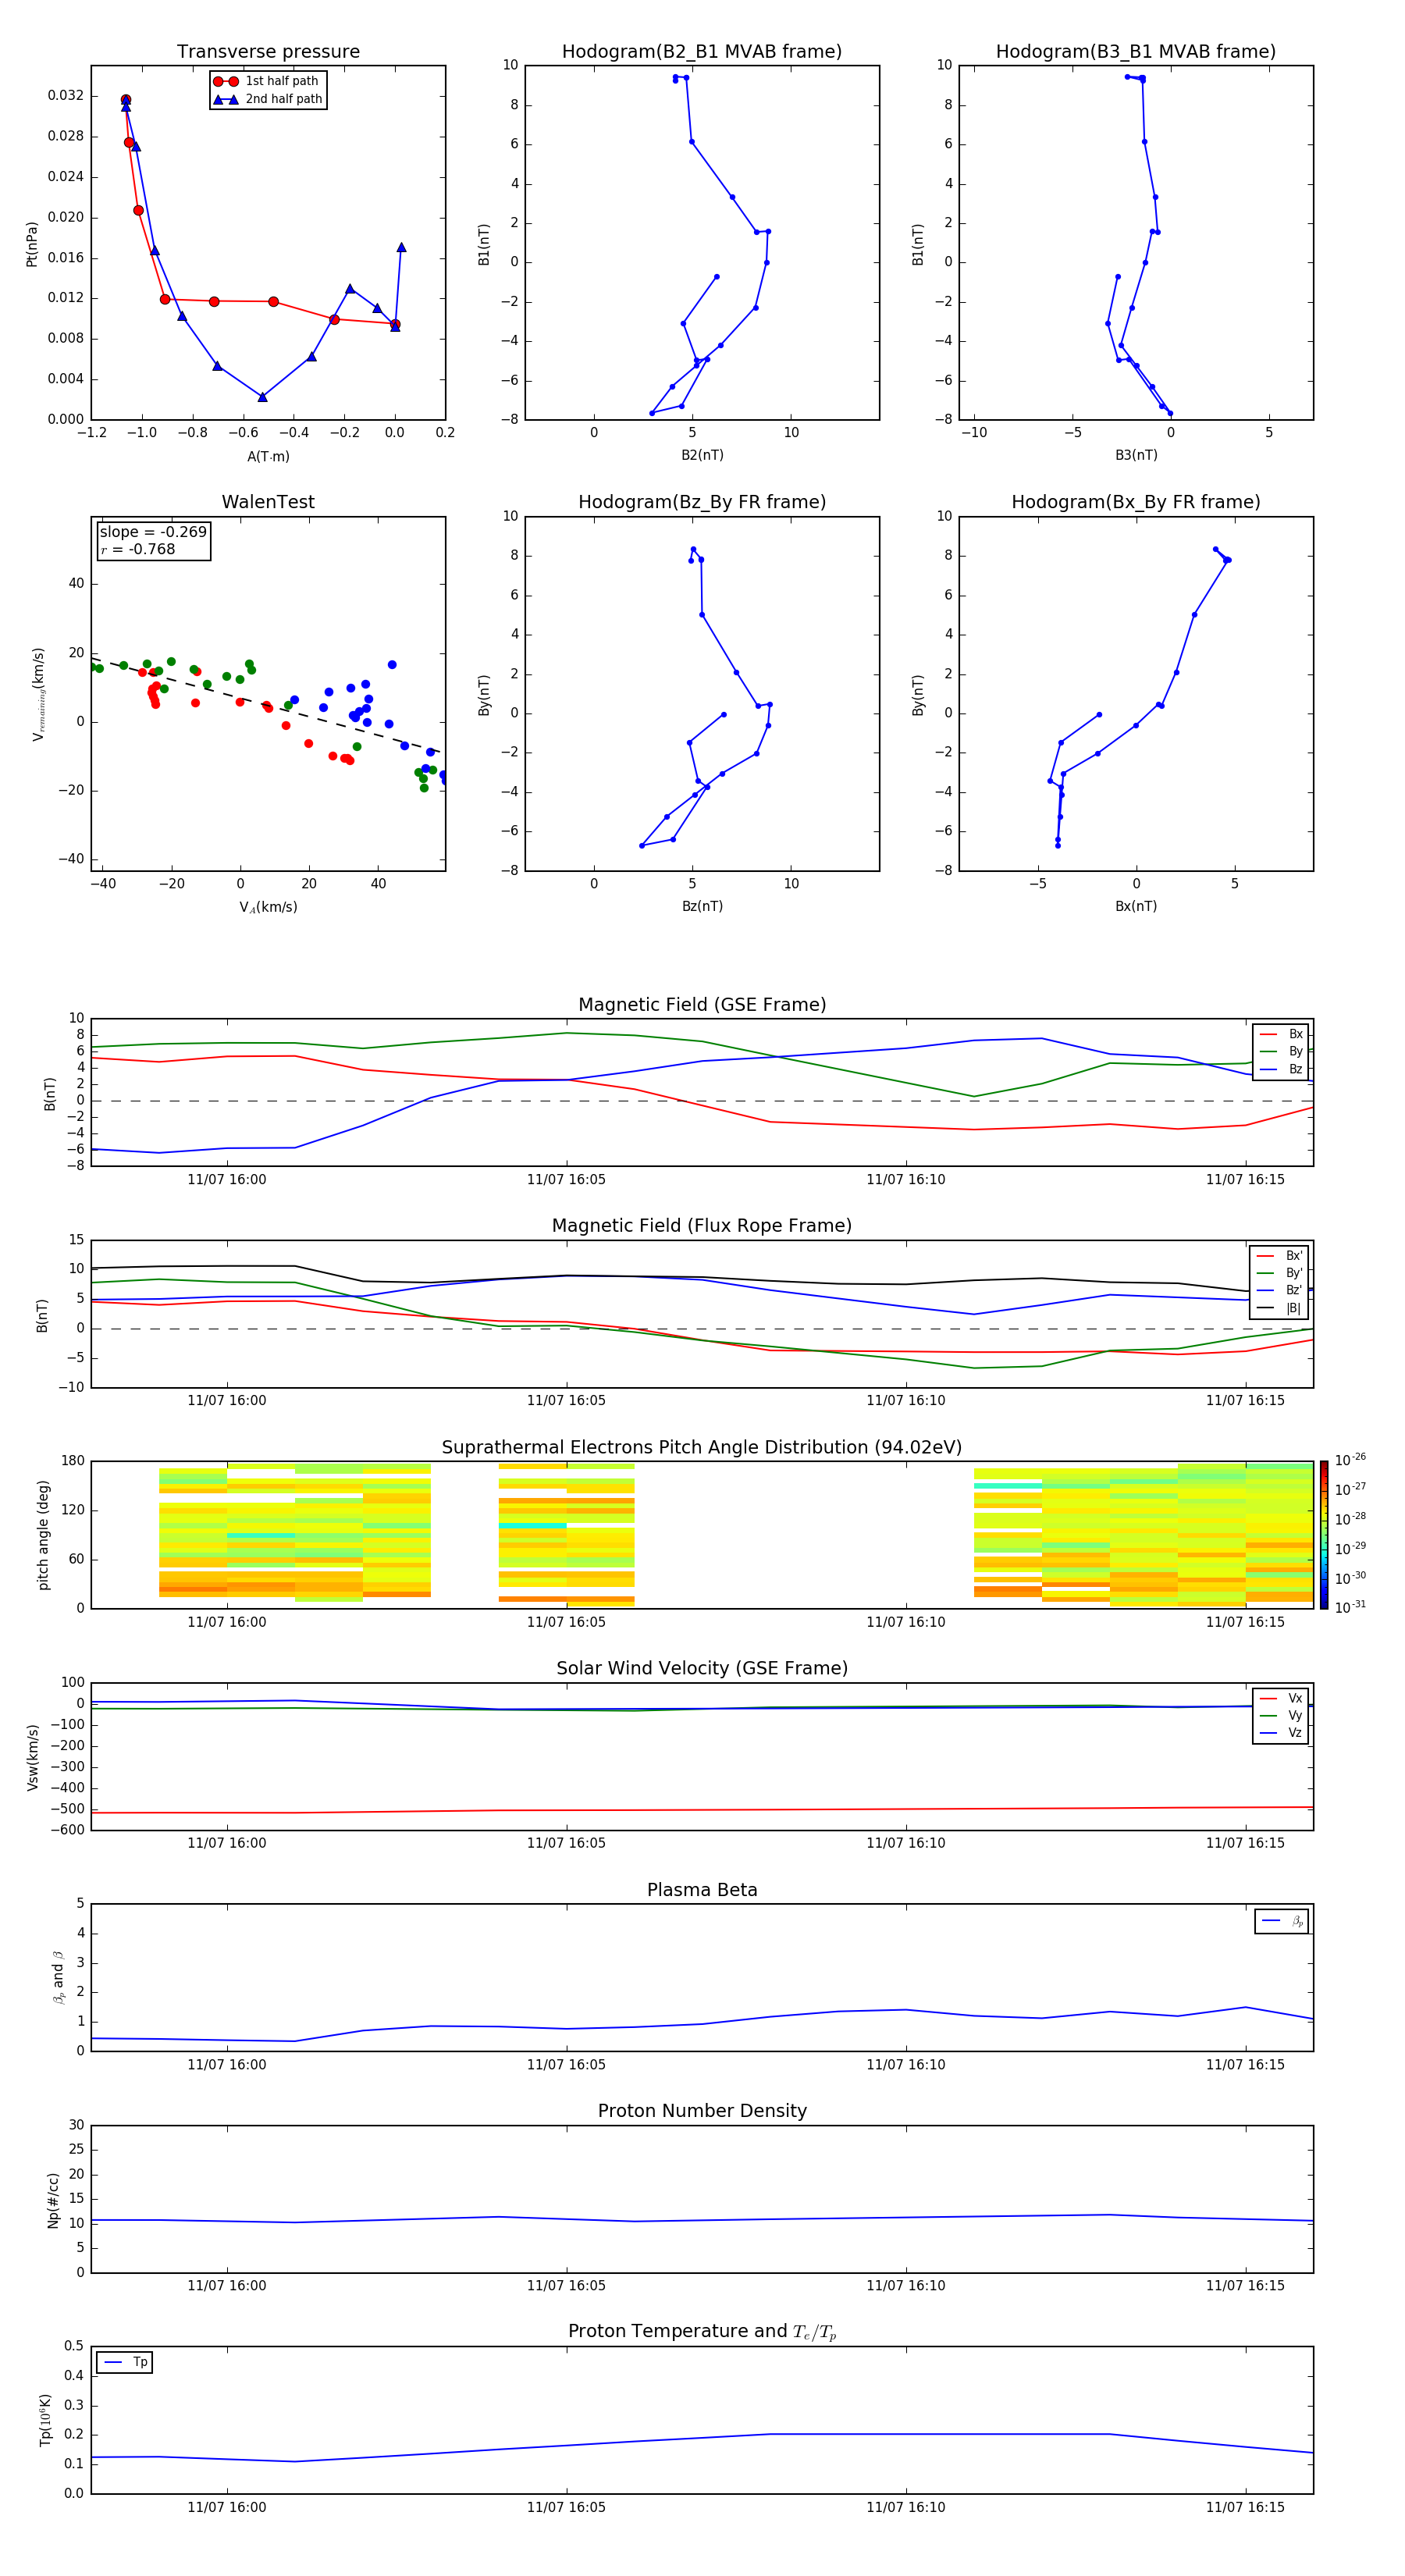Click '11/07 16:05' tick under GSE magnetic plot

click(x=566, y=1180)
